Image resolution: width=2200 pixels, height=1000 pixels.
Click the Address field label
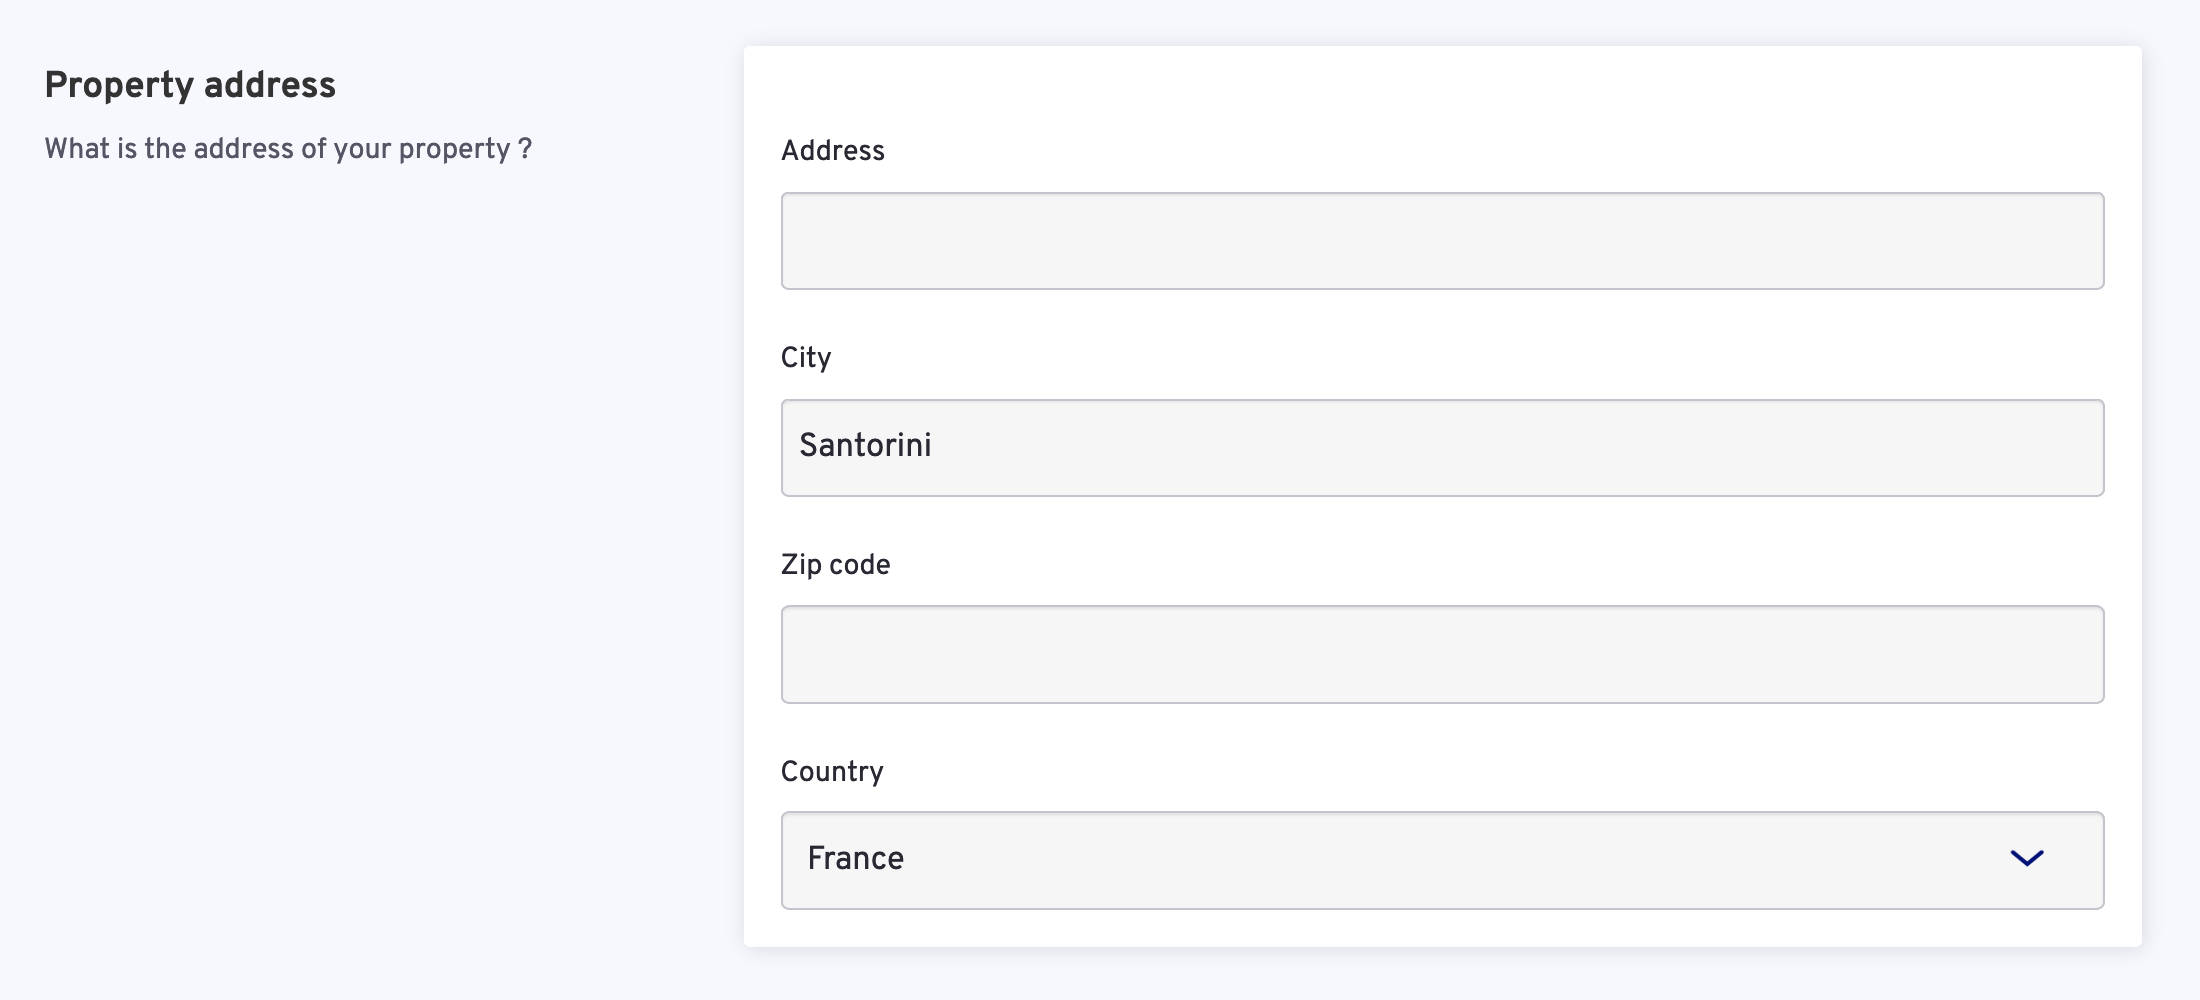(x=832, y=151)
